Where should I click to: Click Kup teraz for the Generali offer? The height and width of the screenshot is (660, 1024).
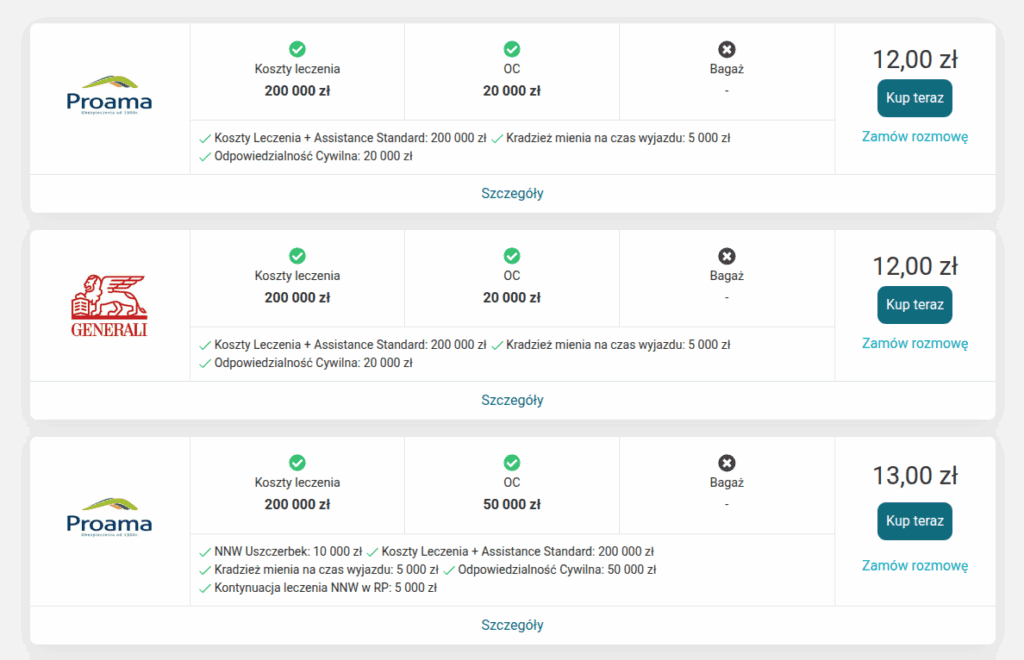[914, 305]
